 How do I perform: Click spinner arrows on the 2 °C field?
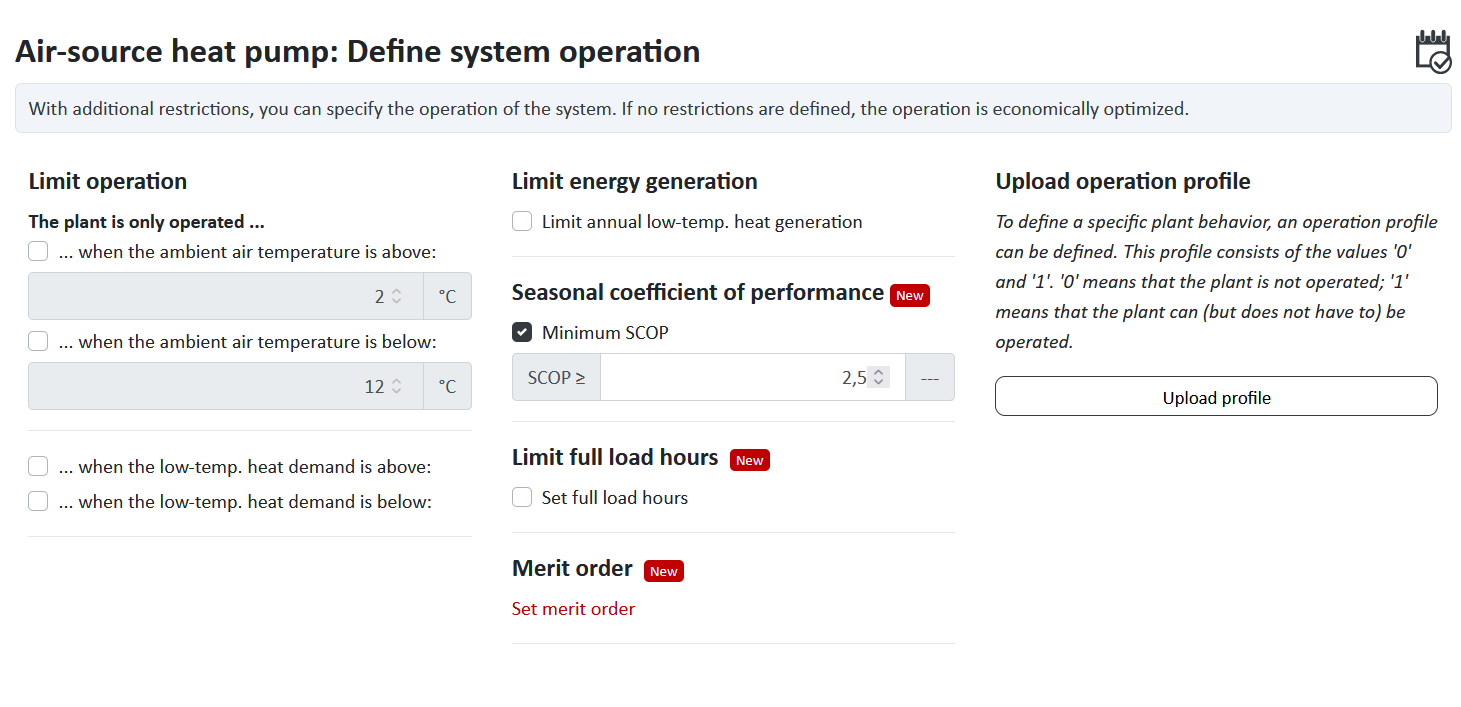click(397, 296)
